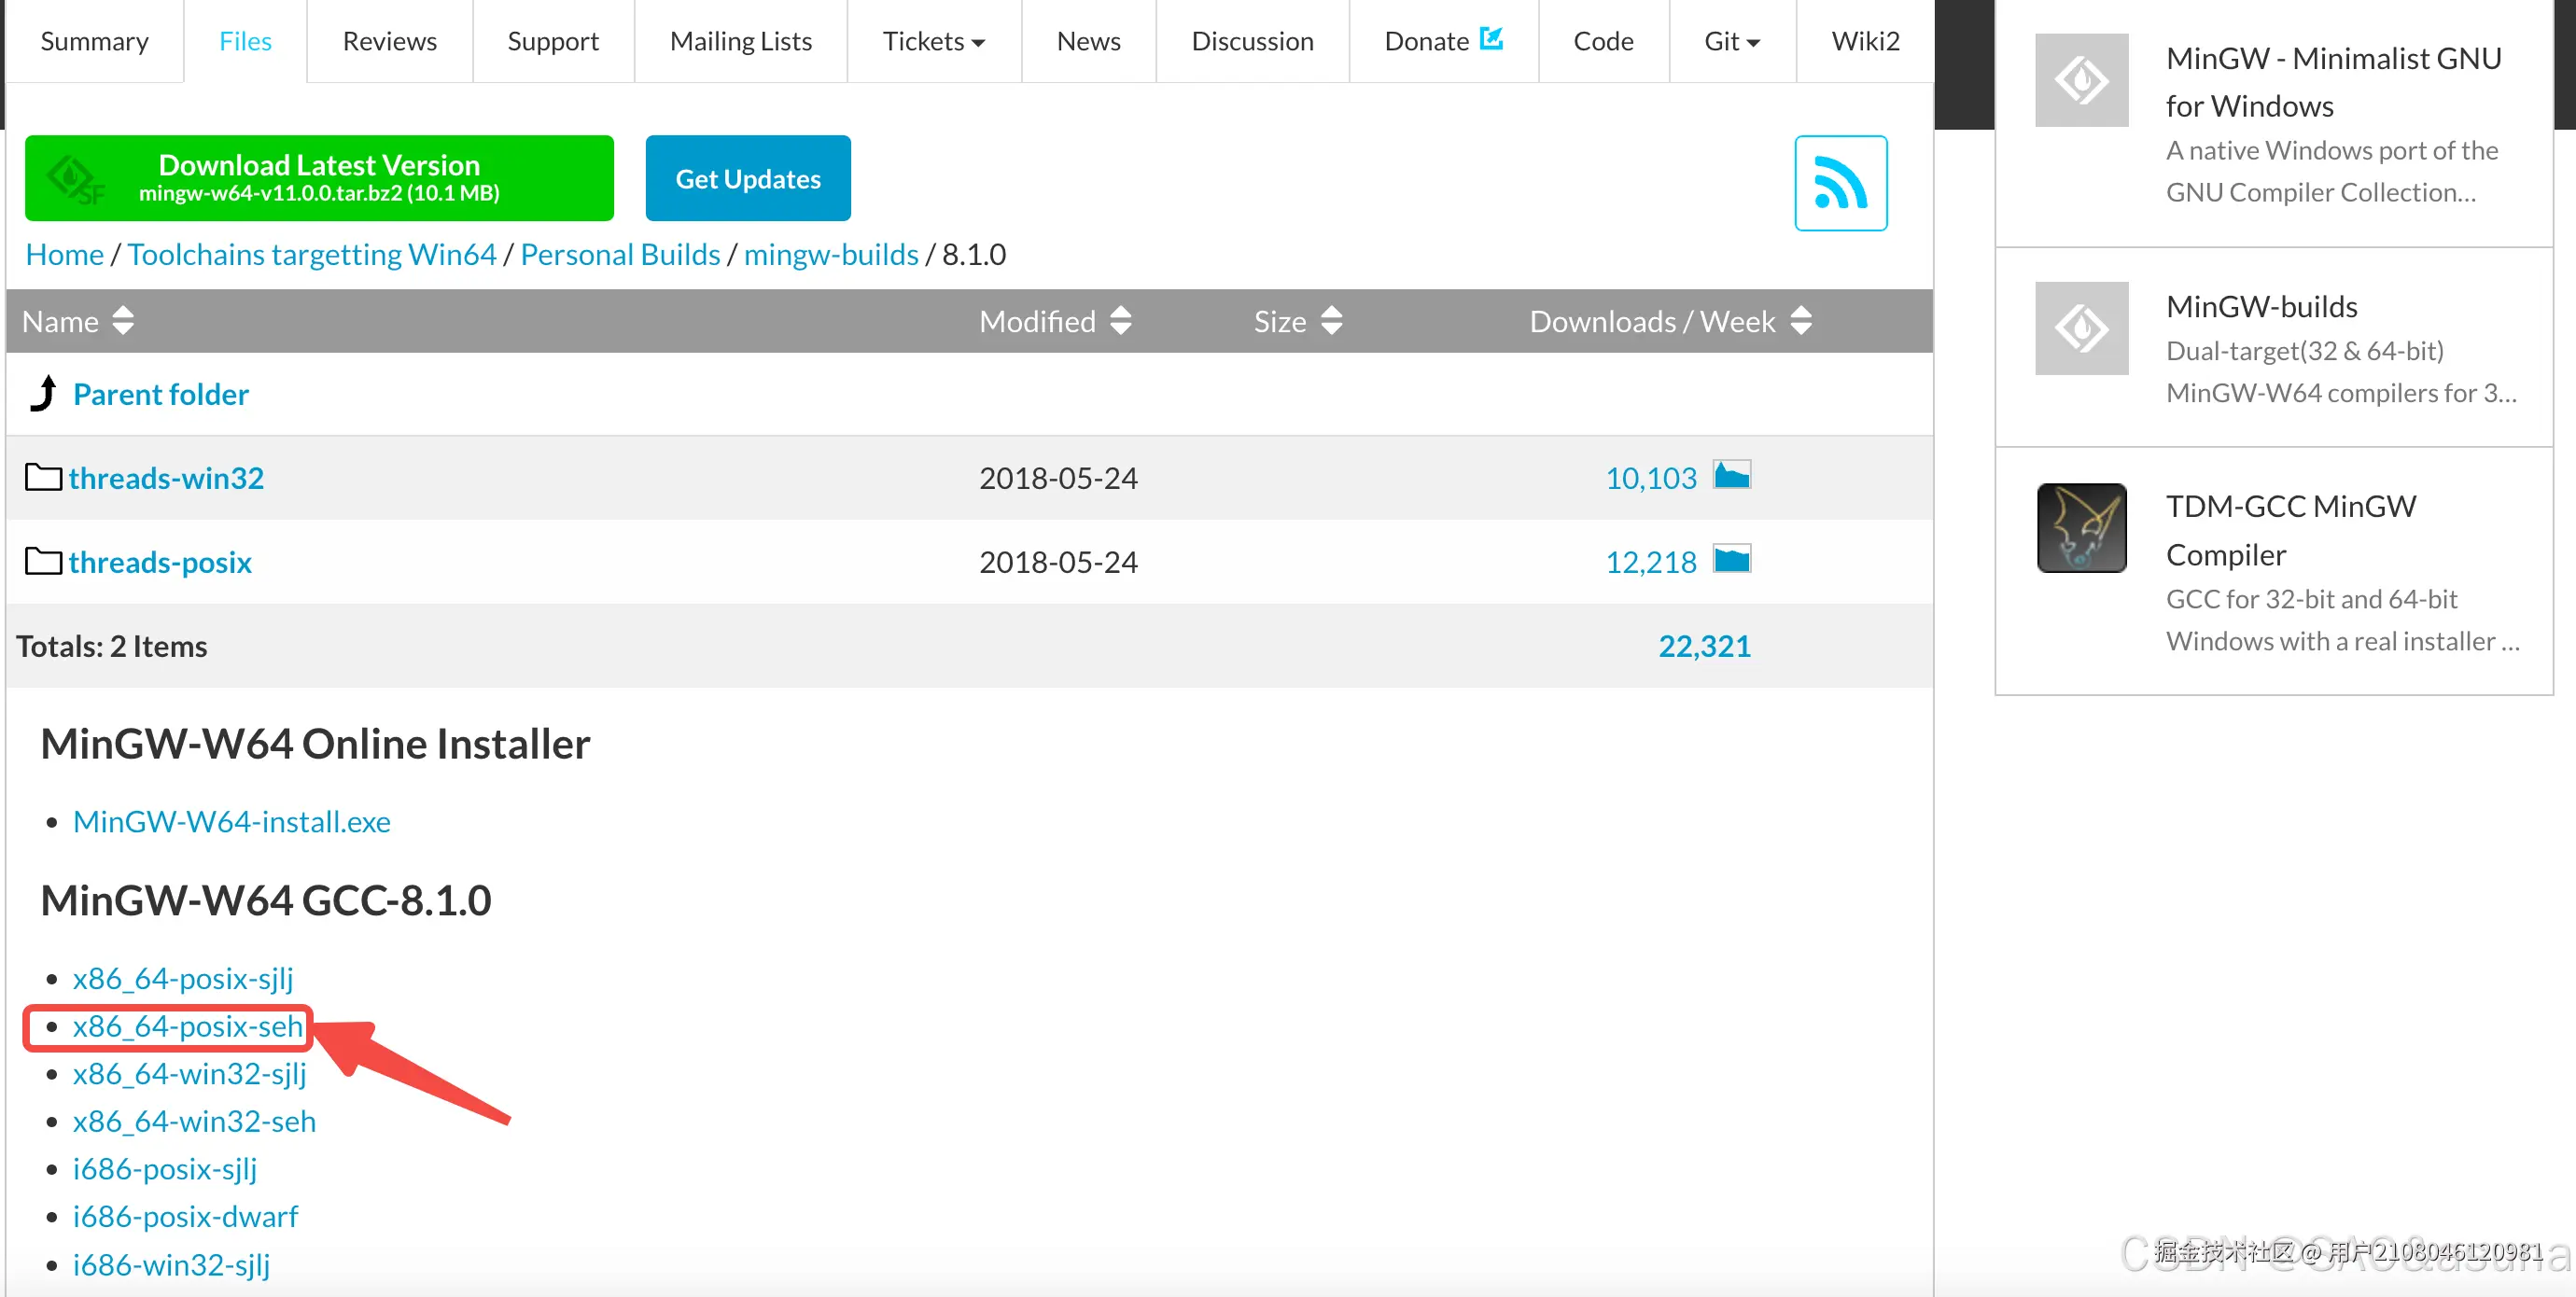
Task: Open the Reviews tab
Action: (389, 42)
